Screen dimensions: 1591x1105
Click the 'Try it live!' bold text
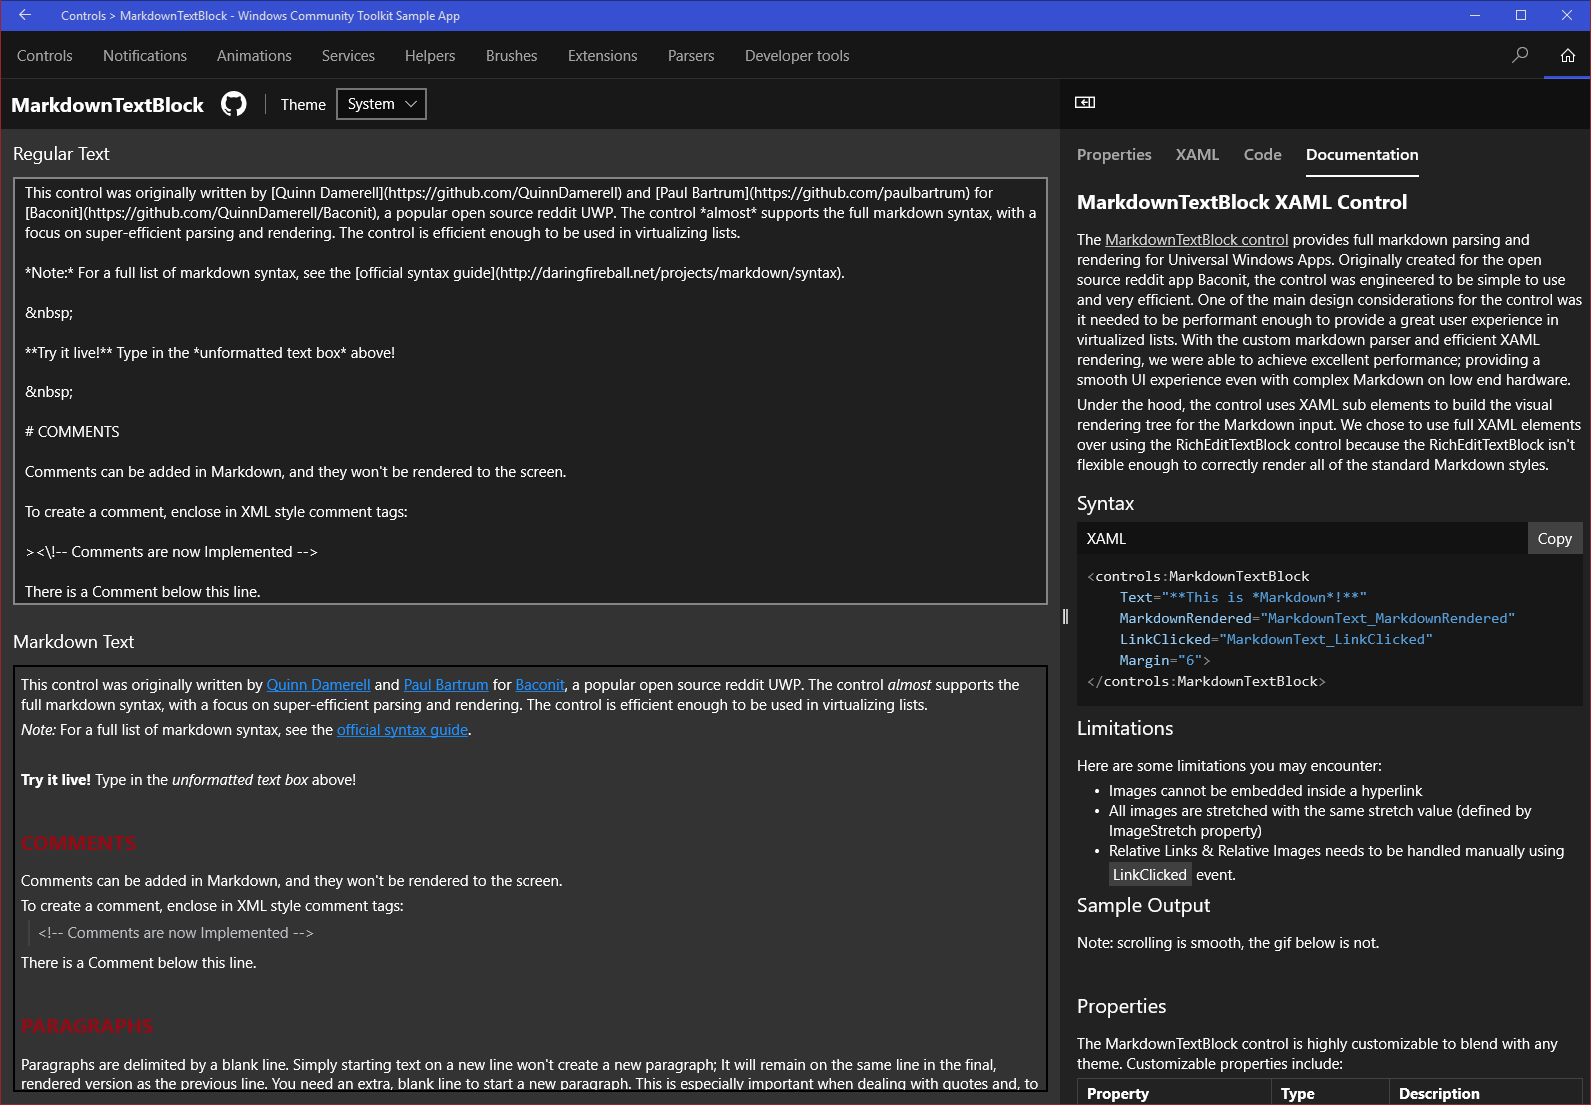click(56, 780)
